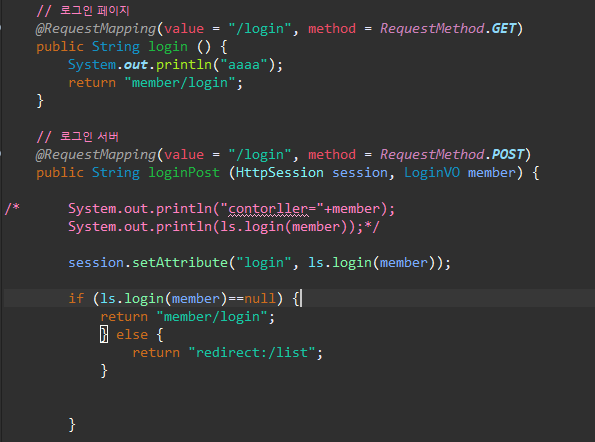The image size is (595, 442).
Task: Click the return "member/login" inside the if block
Action: coord(187,317)
